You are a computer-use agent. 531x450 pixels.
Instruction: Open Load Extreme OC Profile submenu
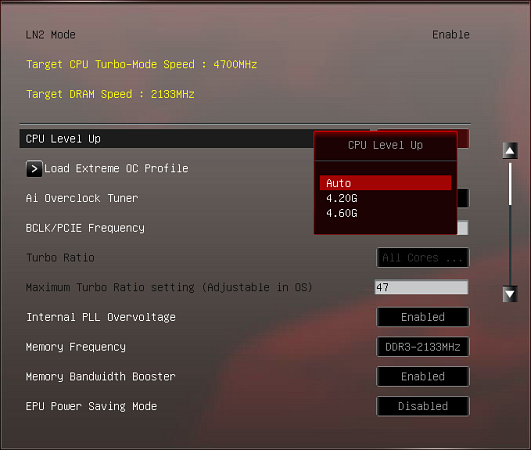click(107, 169)
